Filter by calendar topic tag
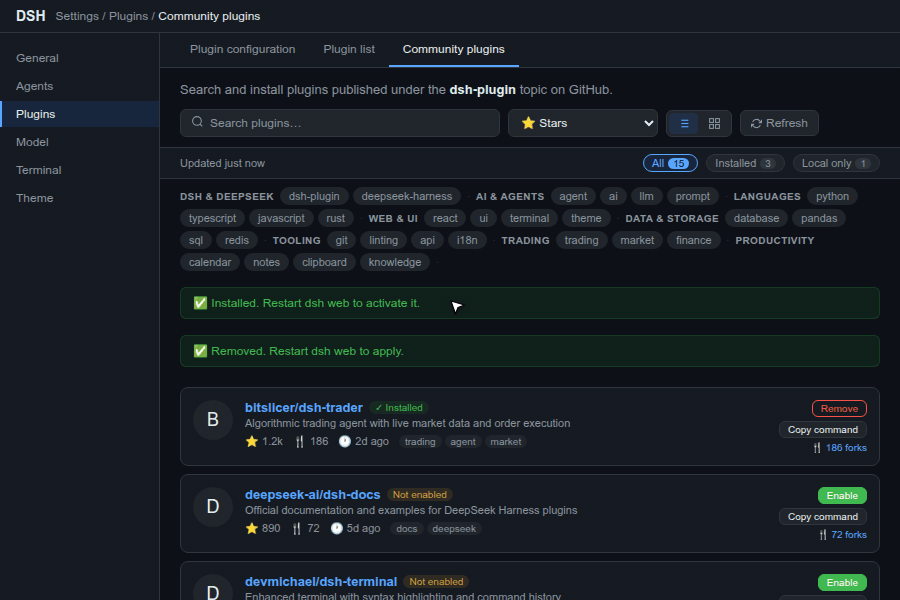 (210, 262)
